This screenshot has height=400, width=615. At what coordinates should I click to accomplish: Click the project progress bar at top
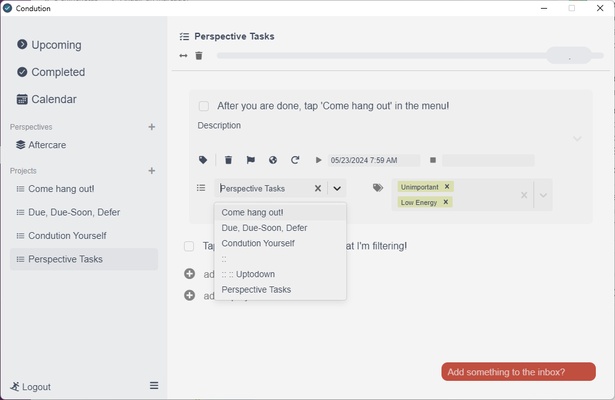click(x=380, y=56)
